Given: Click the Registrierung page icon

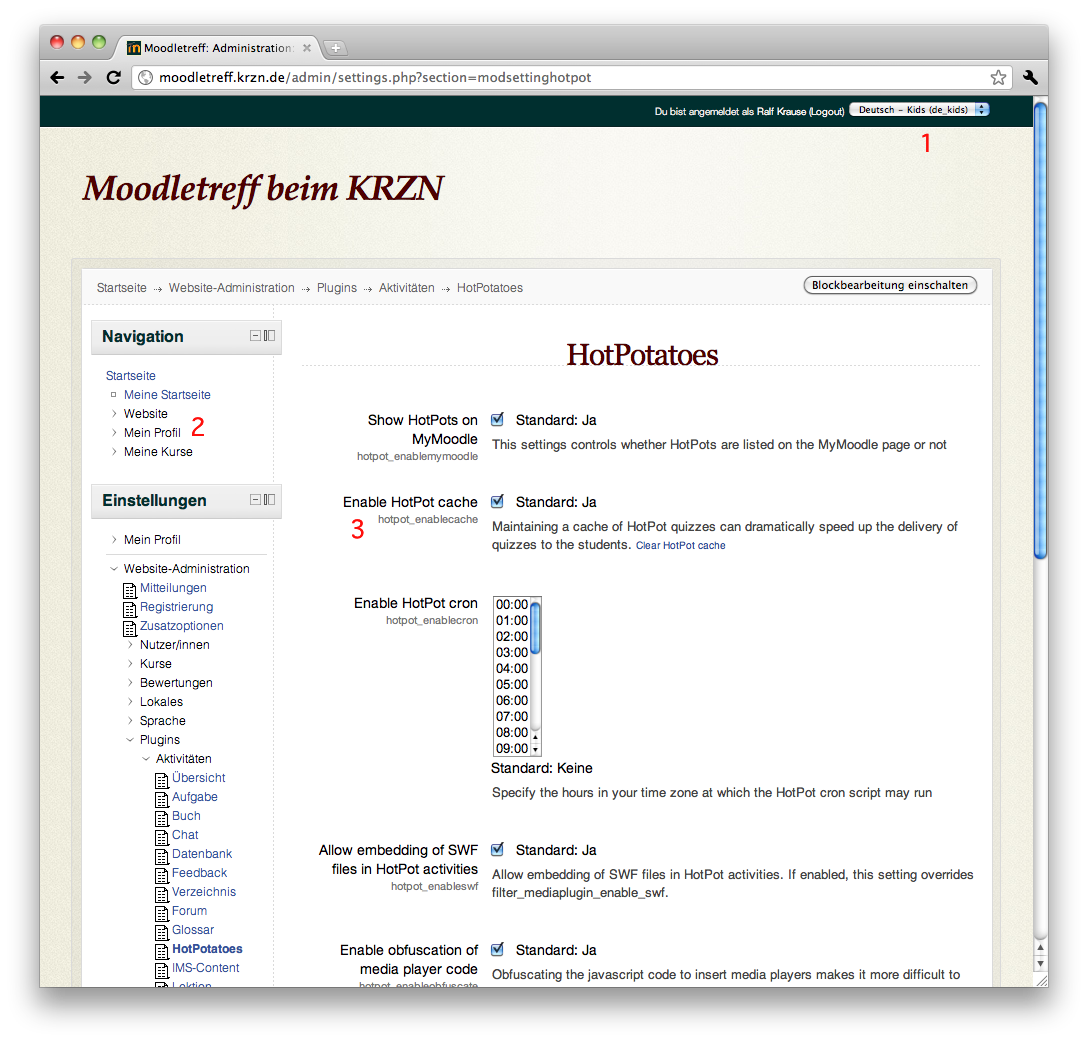Looking at the screenshot, I should 130,609.
